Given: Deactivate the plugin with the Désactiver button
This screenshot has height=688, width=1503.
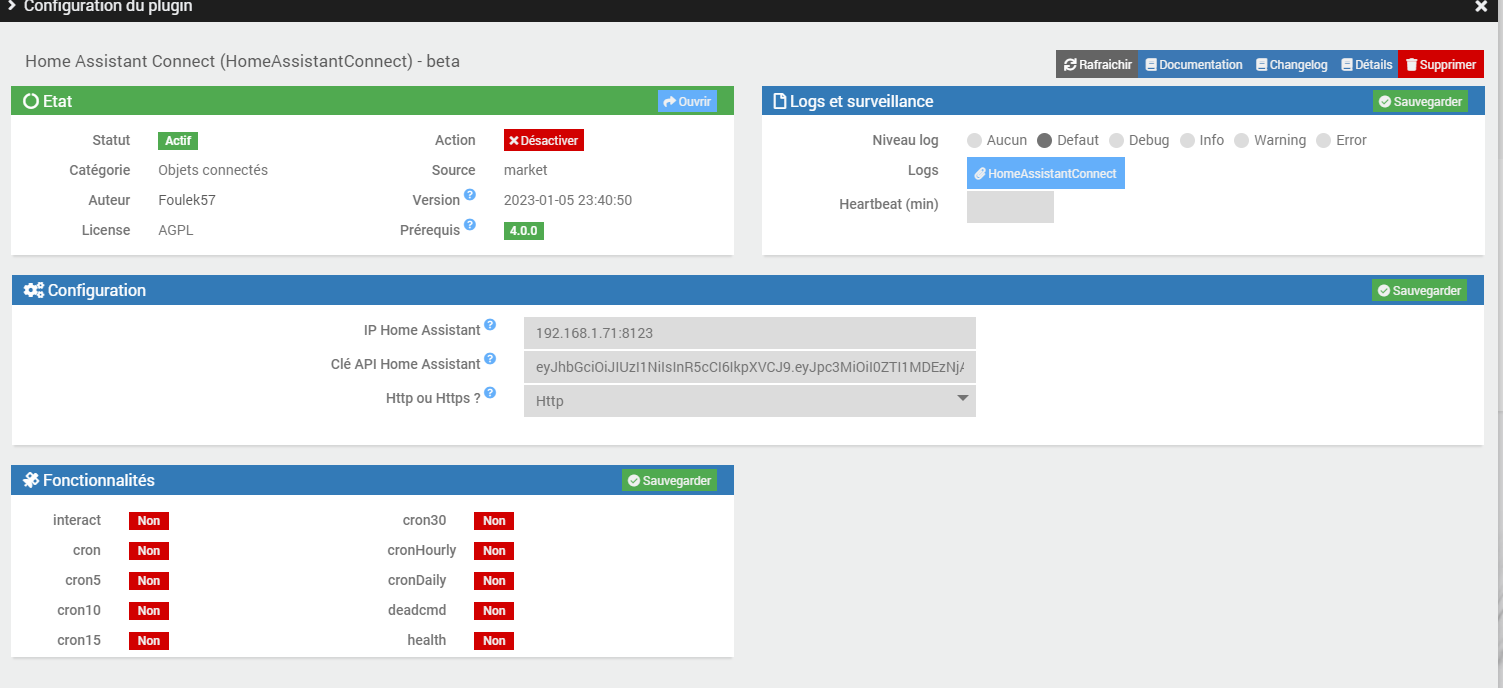Looking at the screenshot, I should click(544, 140).
